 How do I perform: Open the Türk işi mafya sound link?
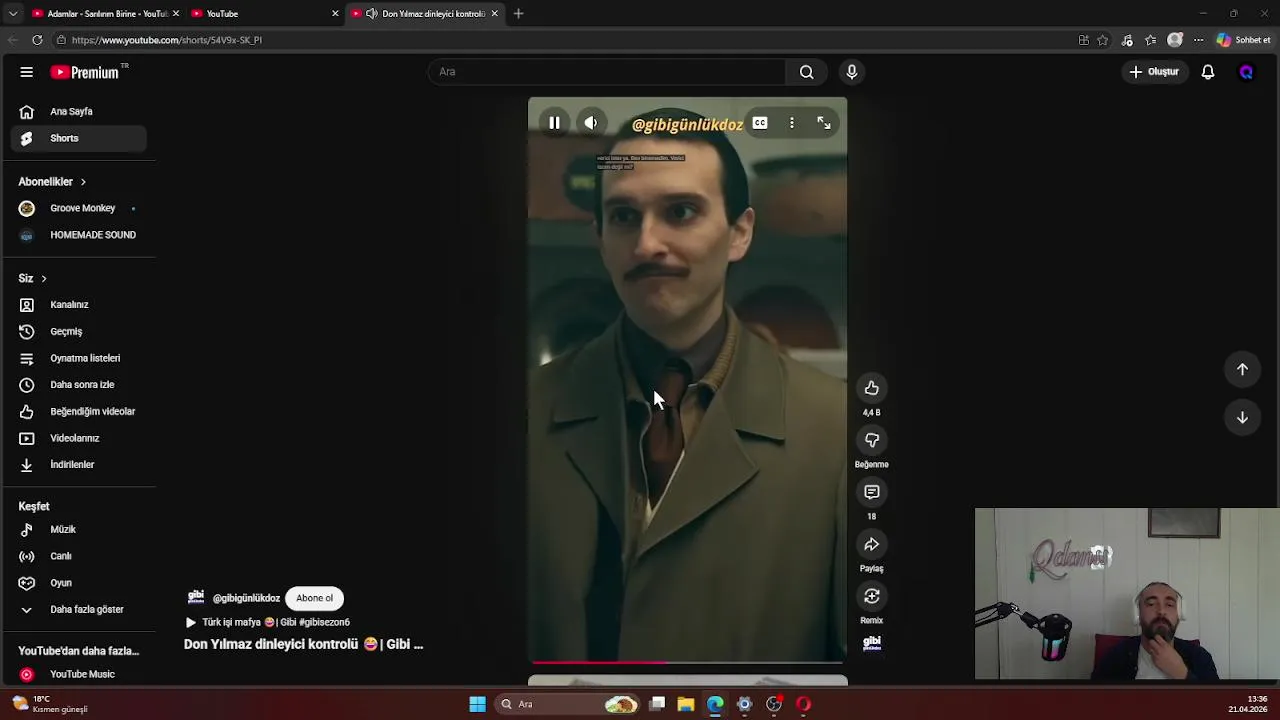click(x=267, y=622)
